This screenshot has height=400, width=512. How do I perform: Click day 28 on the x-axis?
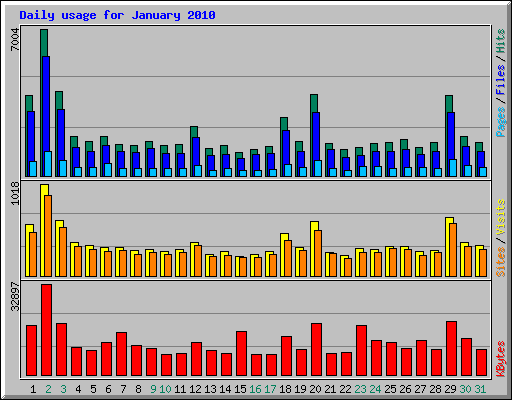[435, 389]
